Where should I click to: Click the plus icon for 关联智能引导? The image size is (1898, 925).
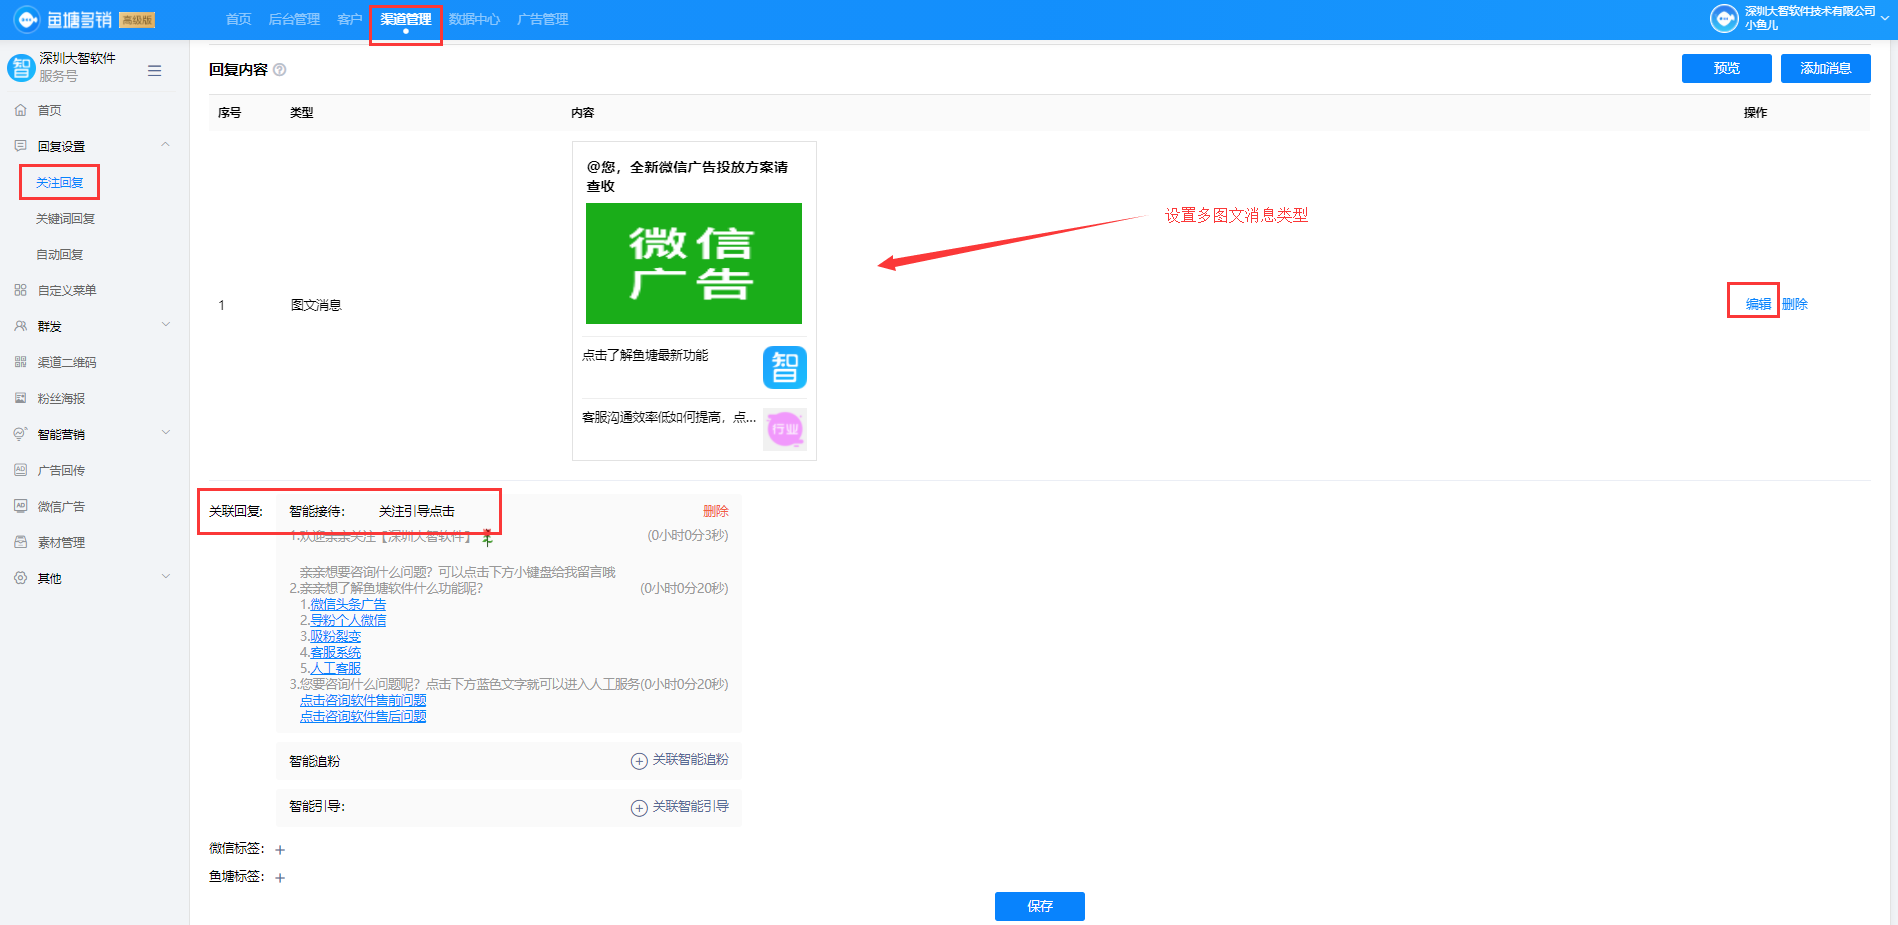pos(639,808)
